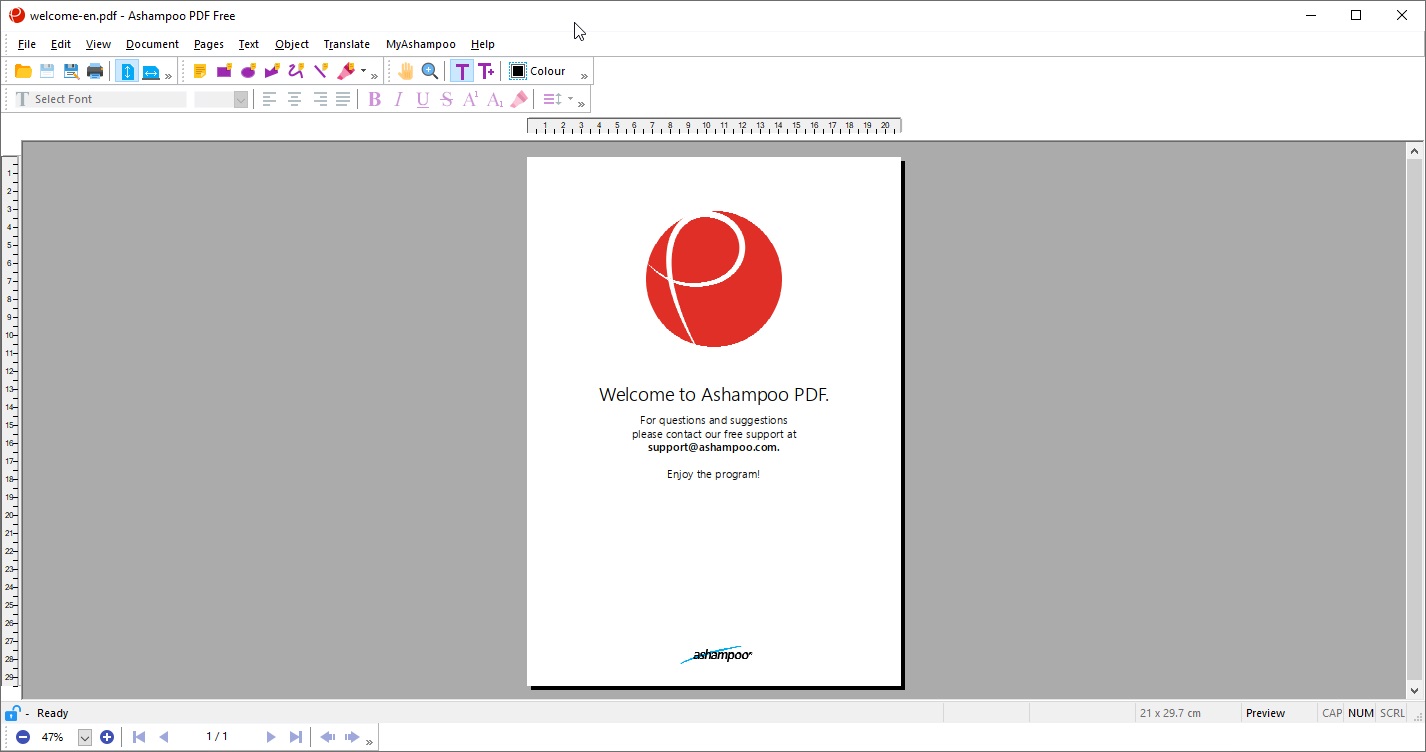Open the Edit menu
1426x752 pixels.
(x=61, y=44)
